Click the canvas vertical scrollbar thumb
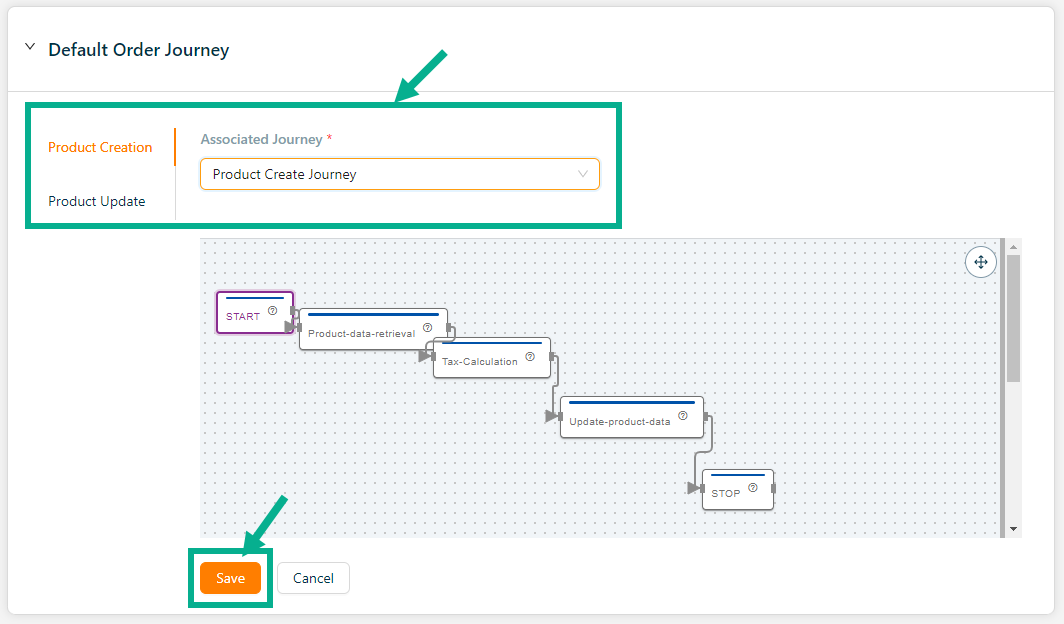 click(x=1013, y=318)
